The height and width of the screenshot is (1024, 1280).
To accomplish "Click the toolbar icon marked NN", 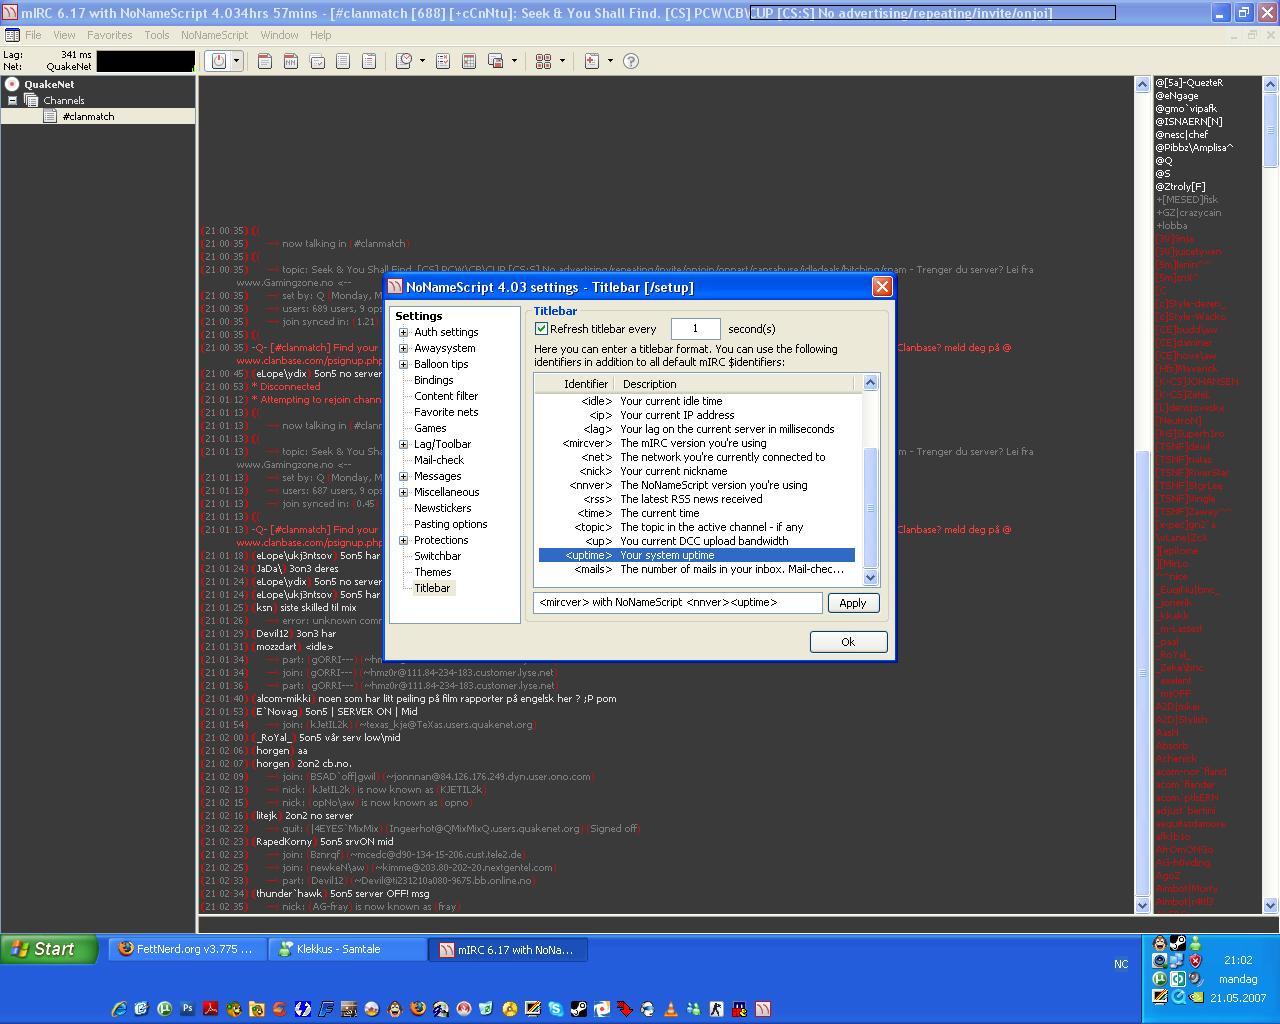I will 291,61.
